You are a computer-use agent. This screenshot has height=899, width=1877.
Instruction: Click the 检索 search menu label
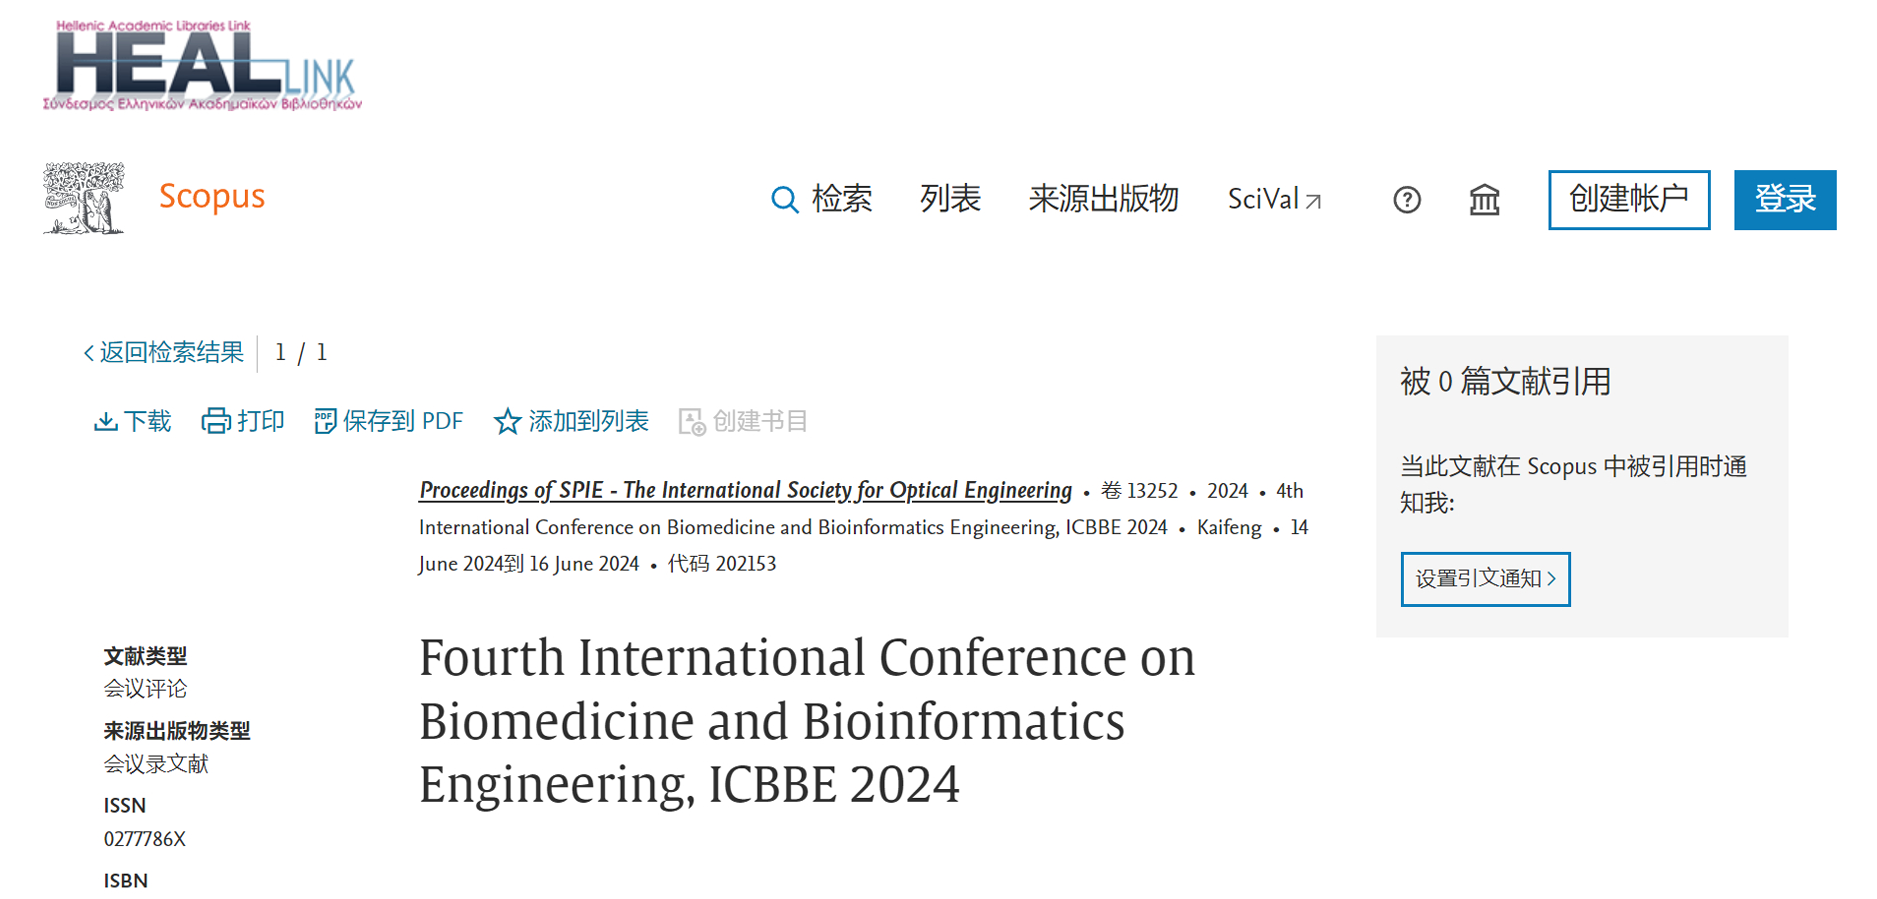[842, 199]
